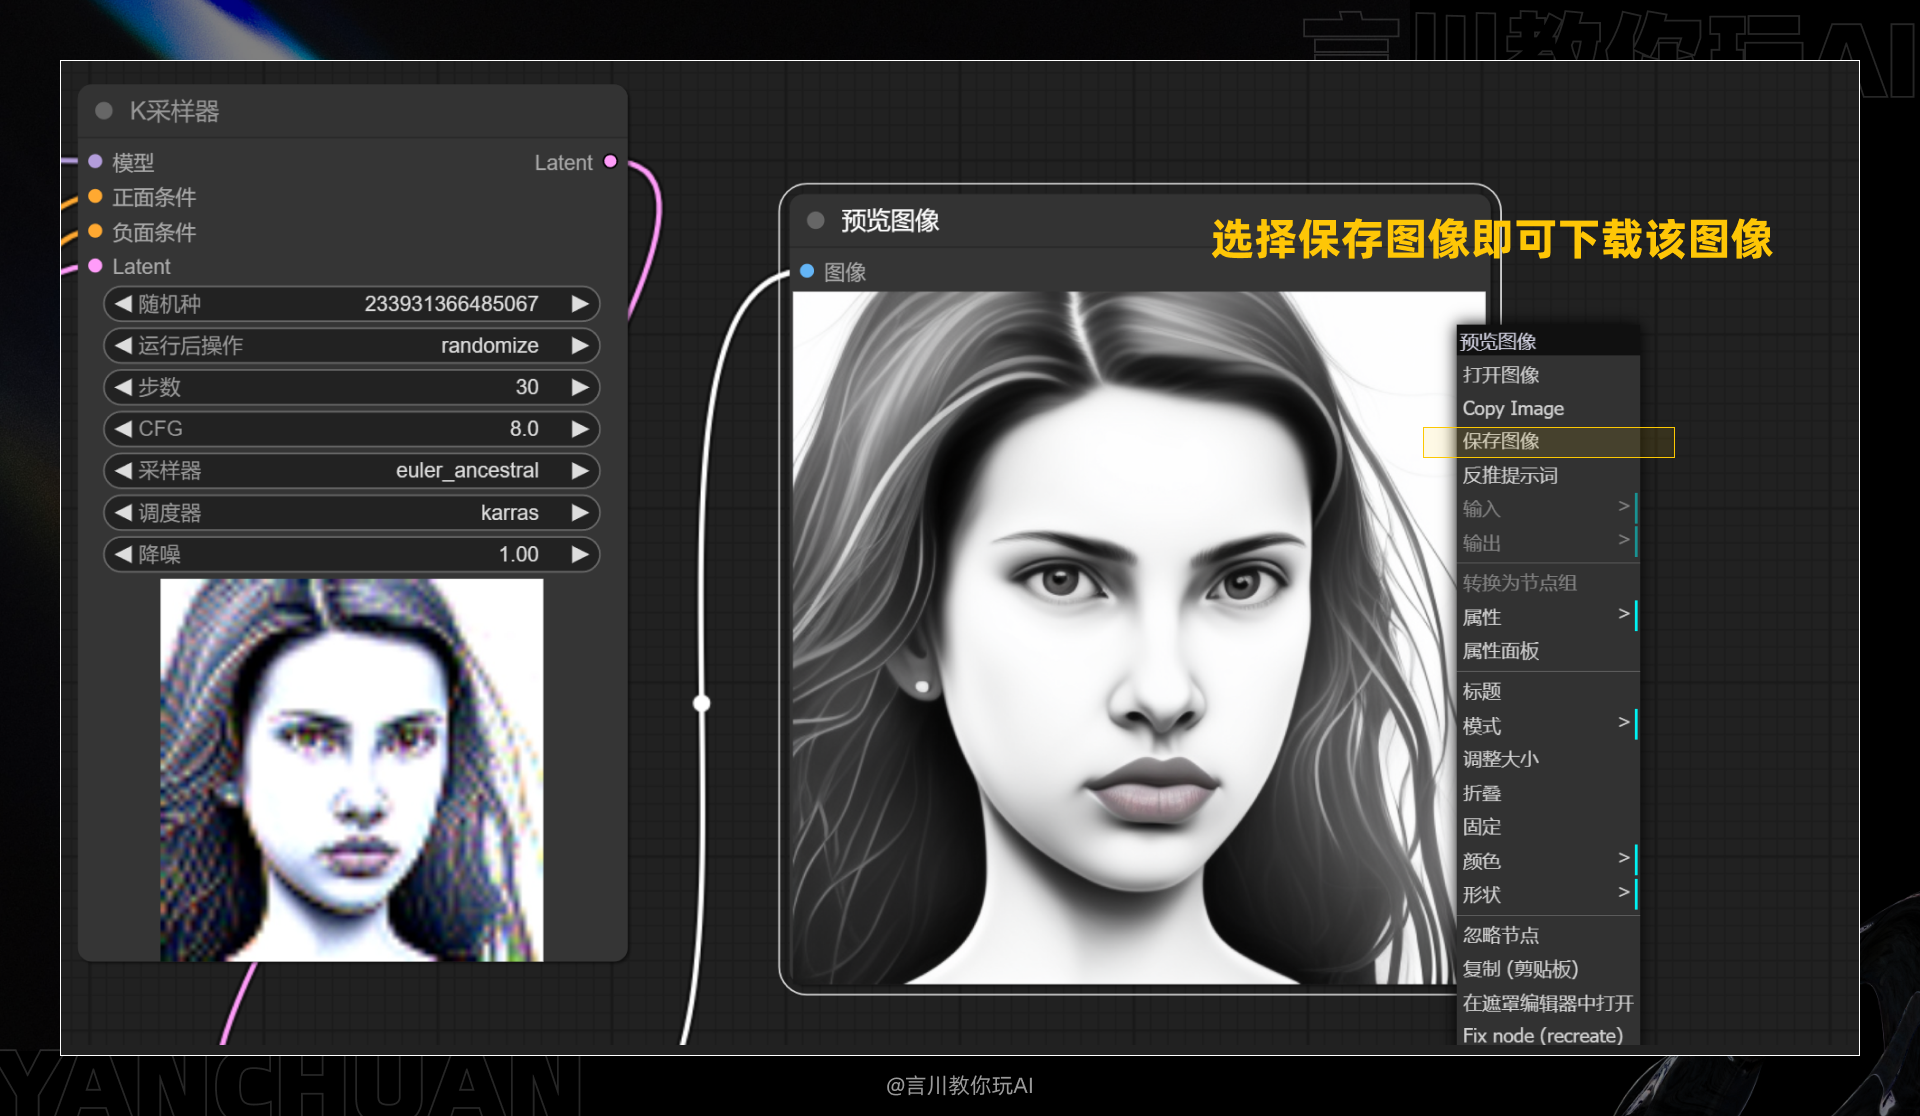1920x1116 pixels.
Task: Choose Fix node (recreate) from the menu
Action: [x=1548, y=1035]
